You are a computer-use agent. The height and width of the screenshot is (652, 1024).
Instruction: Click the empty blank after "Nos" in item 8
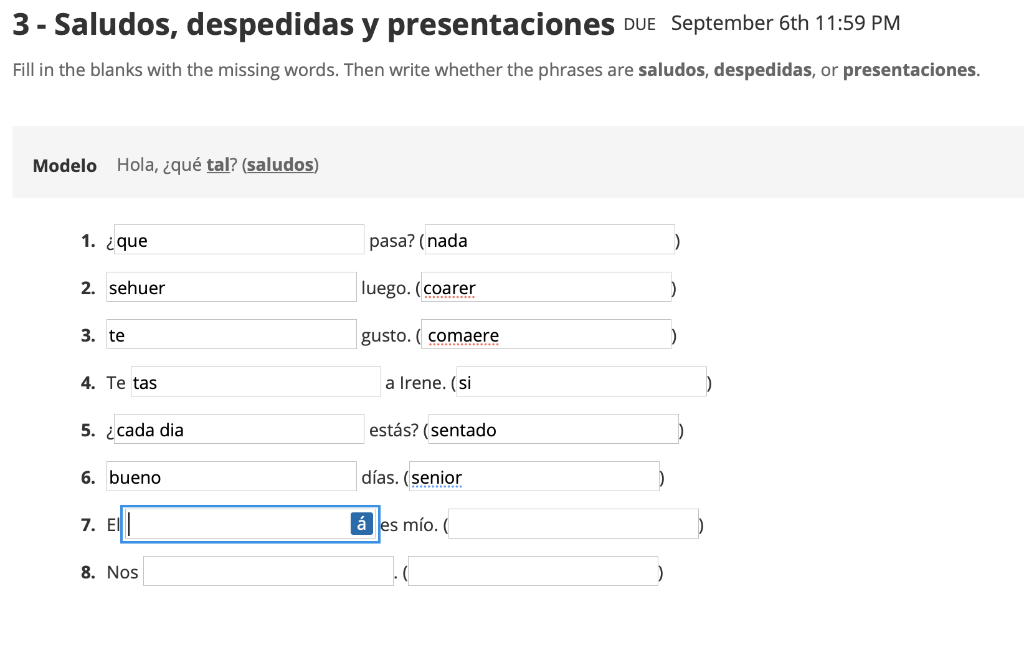tap(268, 570)
